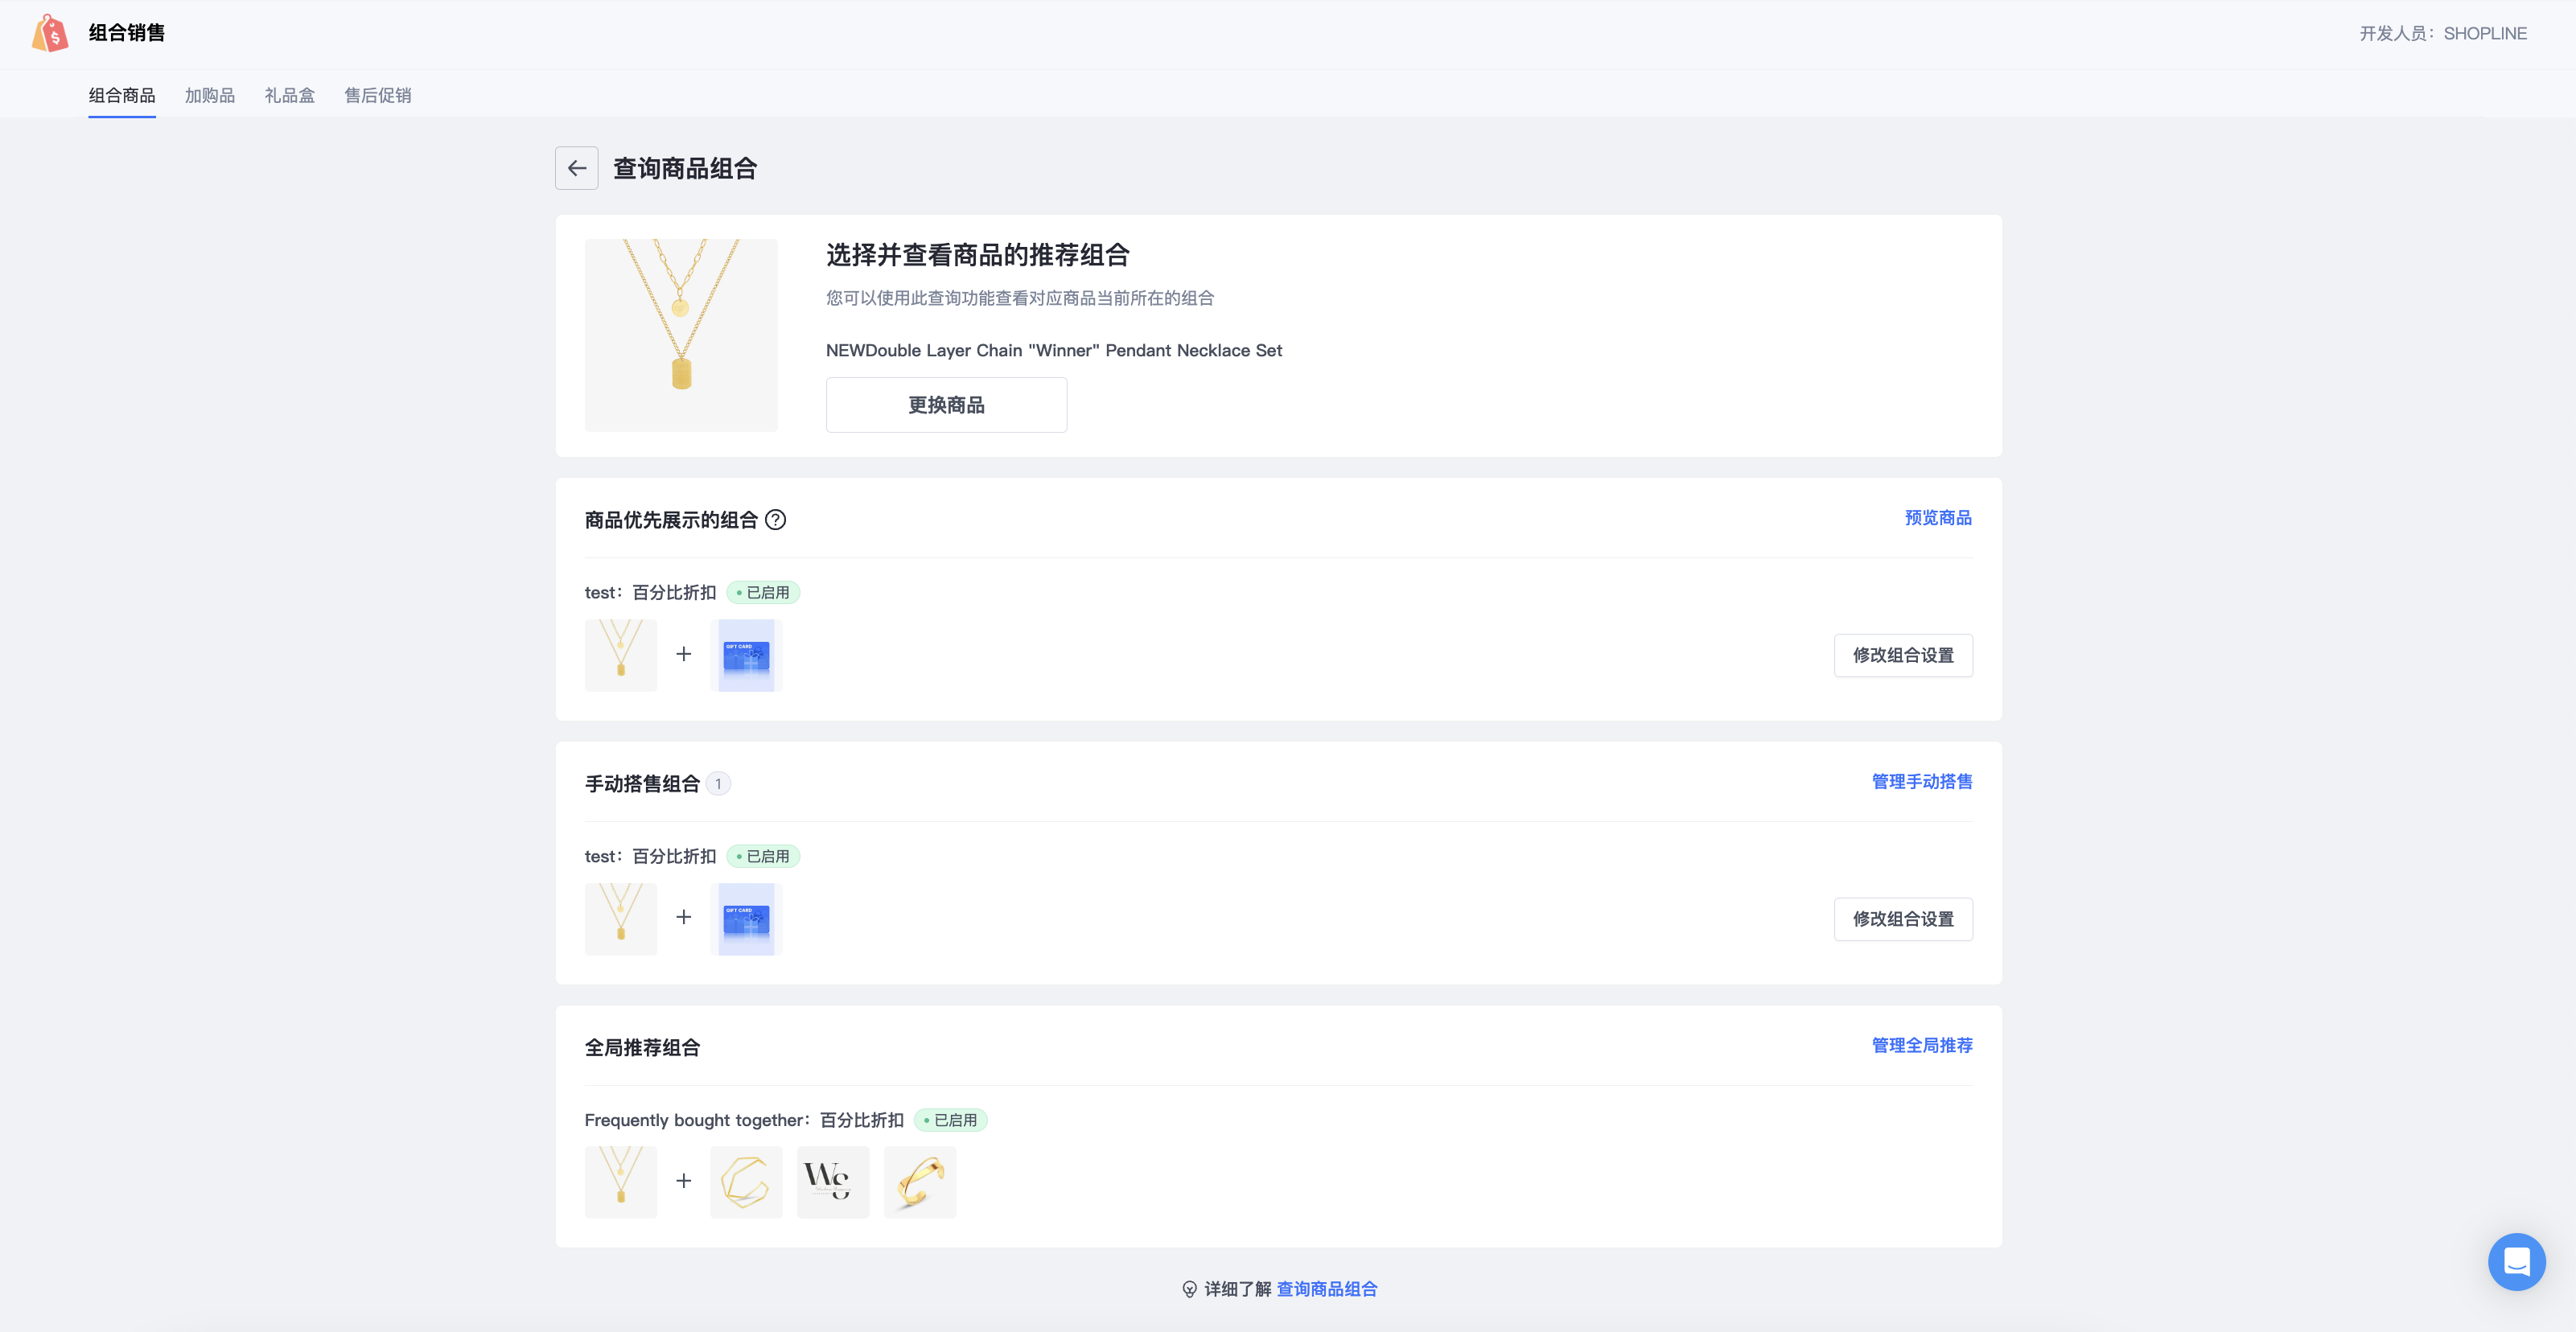The width and height of the screenshot is (2576, 1332).
Task: Click the gold cuff ring thumbnail
Action: [919, 1182]
